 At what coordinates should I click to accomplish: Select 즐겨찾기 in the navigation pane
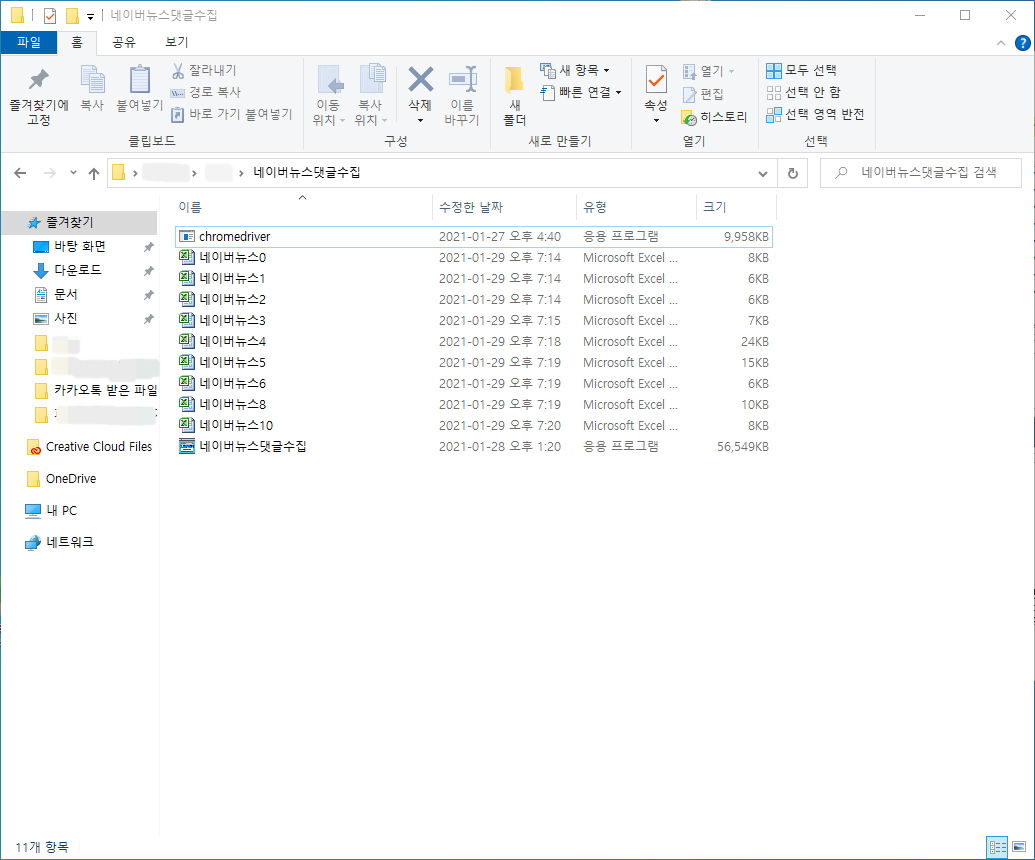79,223
